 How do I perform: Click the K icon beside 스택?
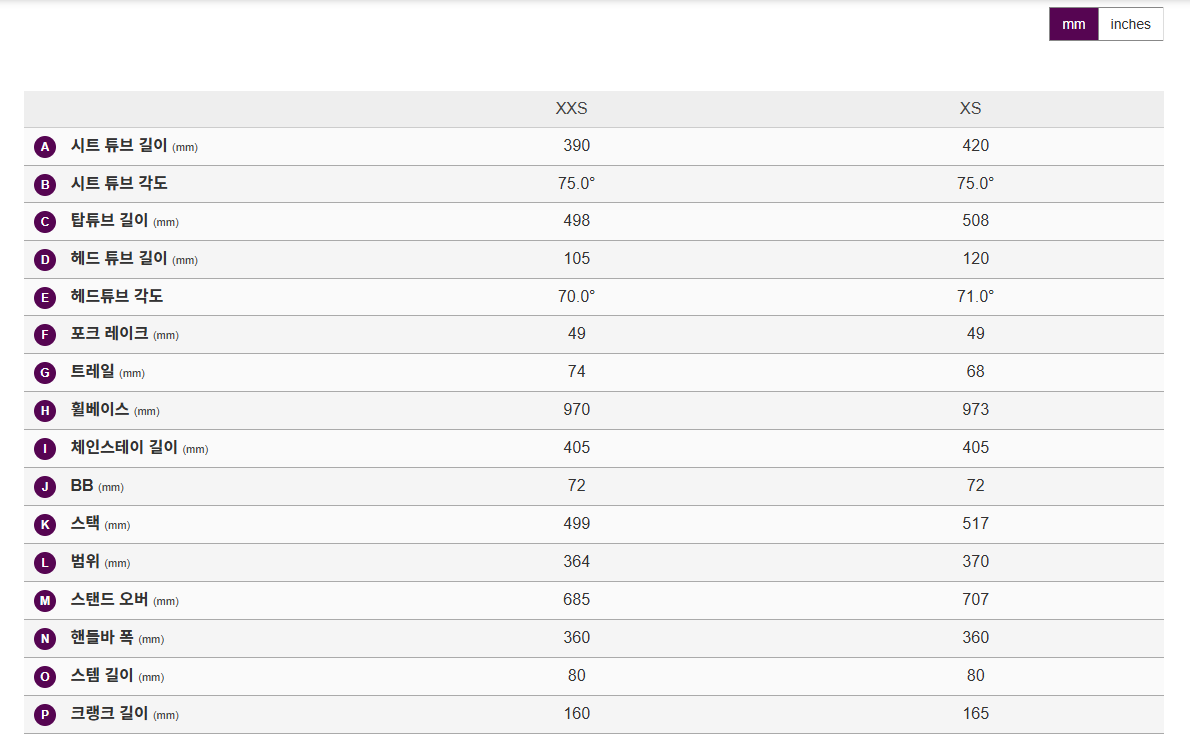click(x=45, y=525)
